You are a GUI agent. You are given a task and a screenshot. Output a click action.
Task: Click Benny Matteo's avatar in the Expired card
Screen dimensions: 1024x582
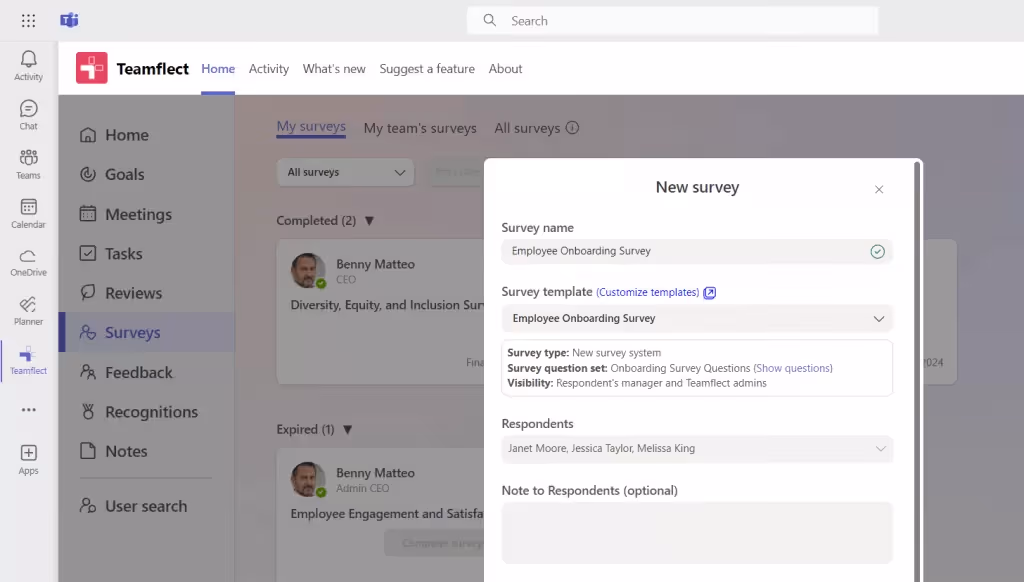pyautogui.click(x=308, y=479)
